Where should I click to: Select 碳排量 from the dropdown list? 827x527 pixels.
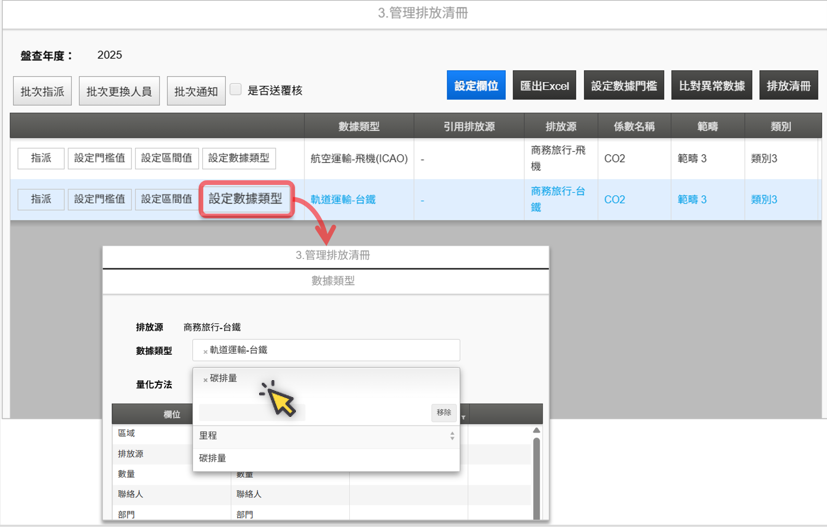(x=213, y=458)
